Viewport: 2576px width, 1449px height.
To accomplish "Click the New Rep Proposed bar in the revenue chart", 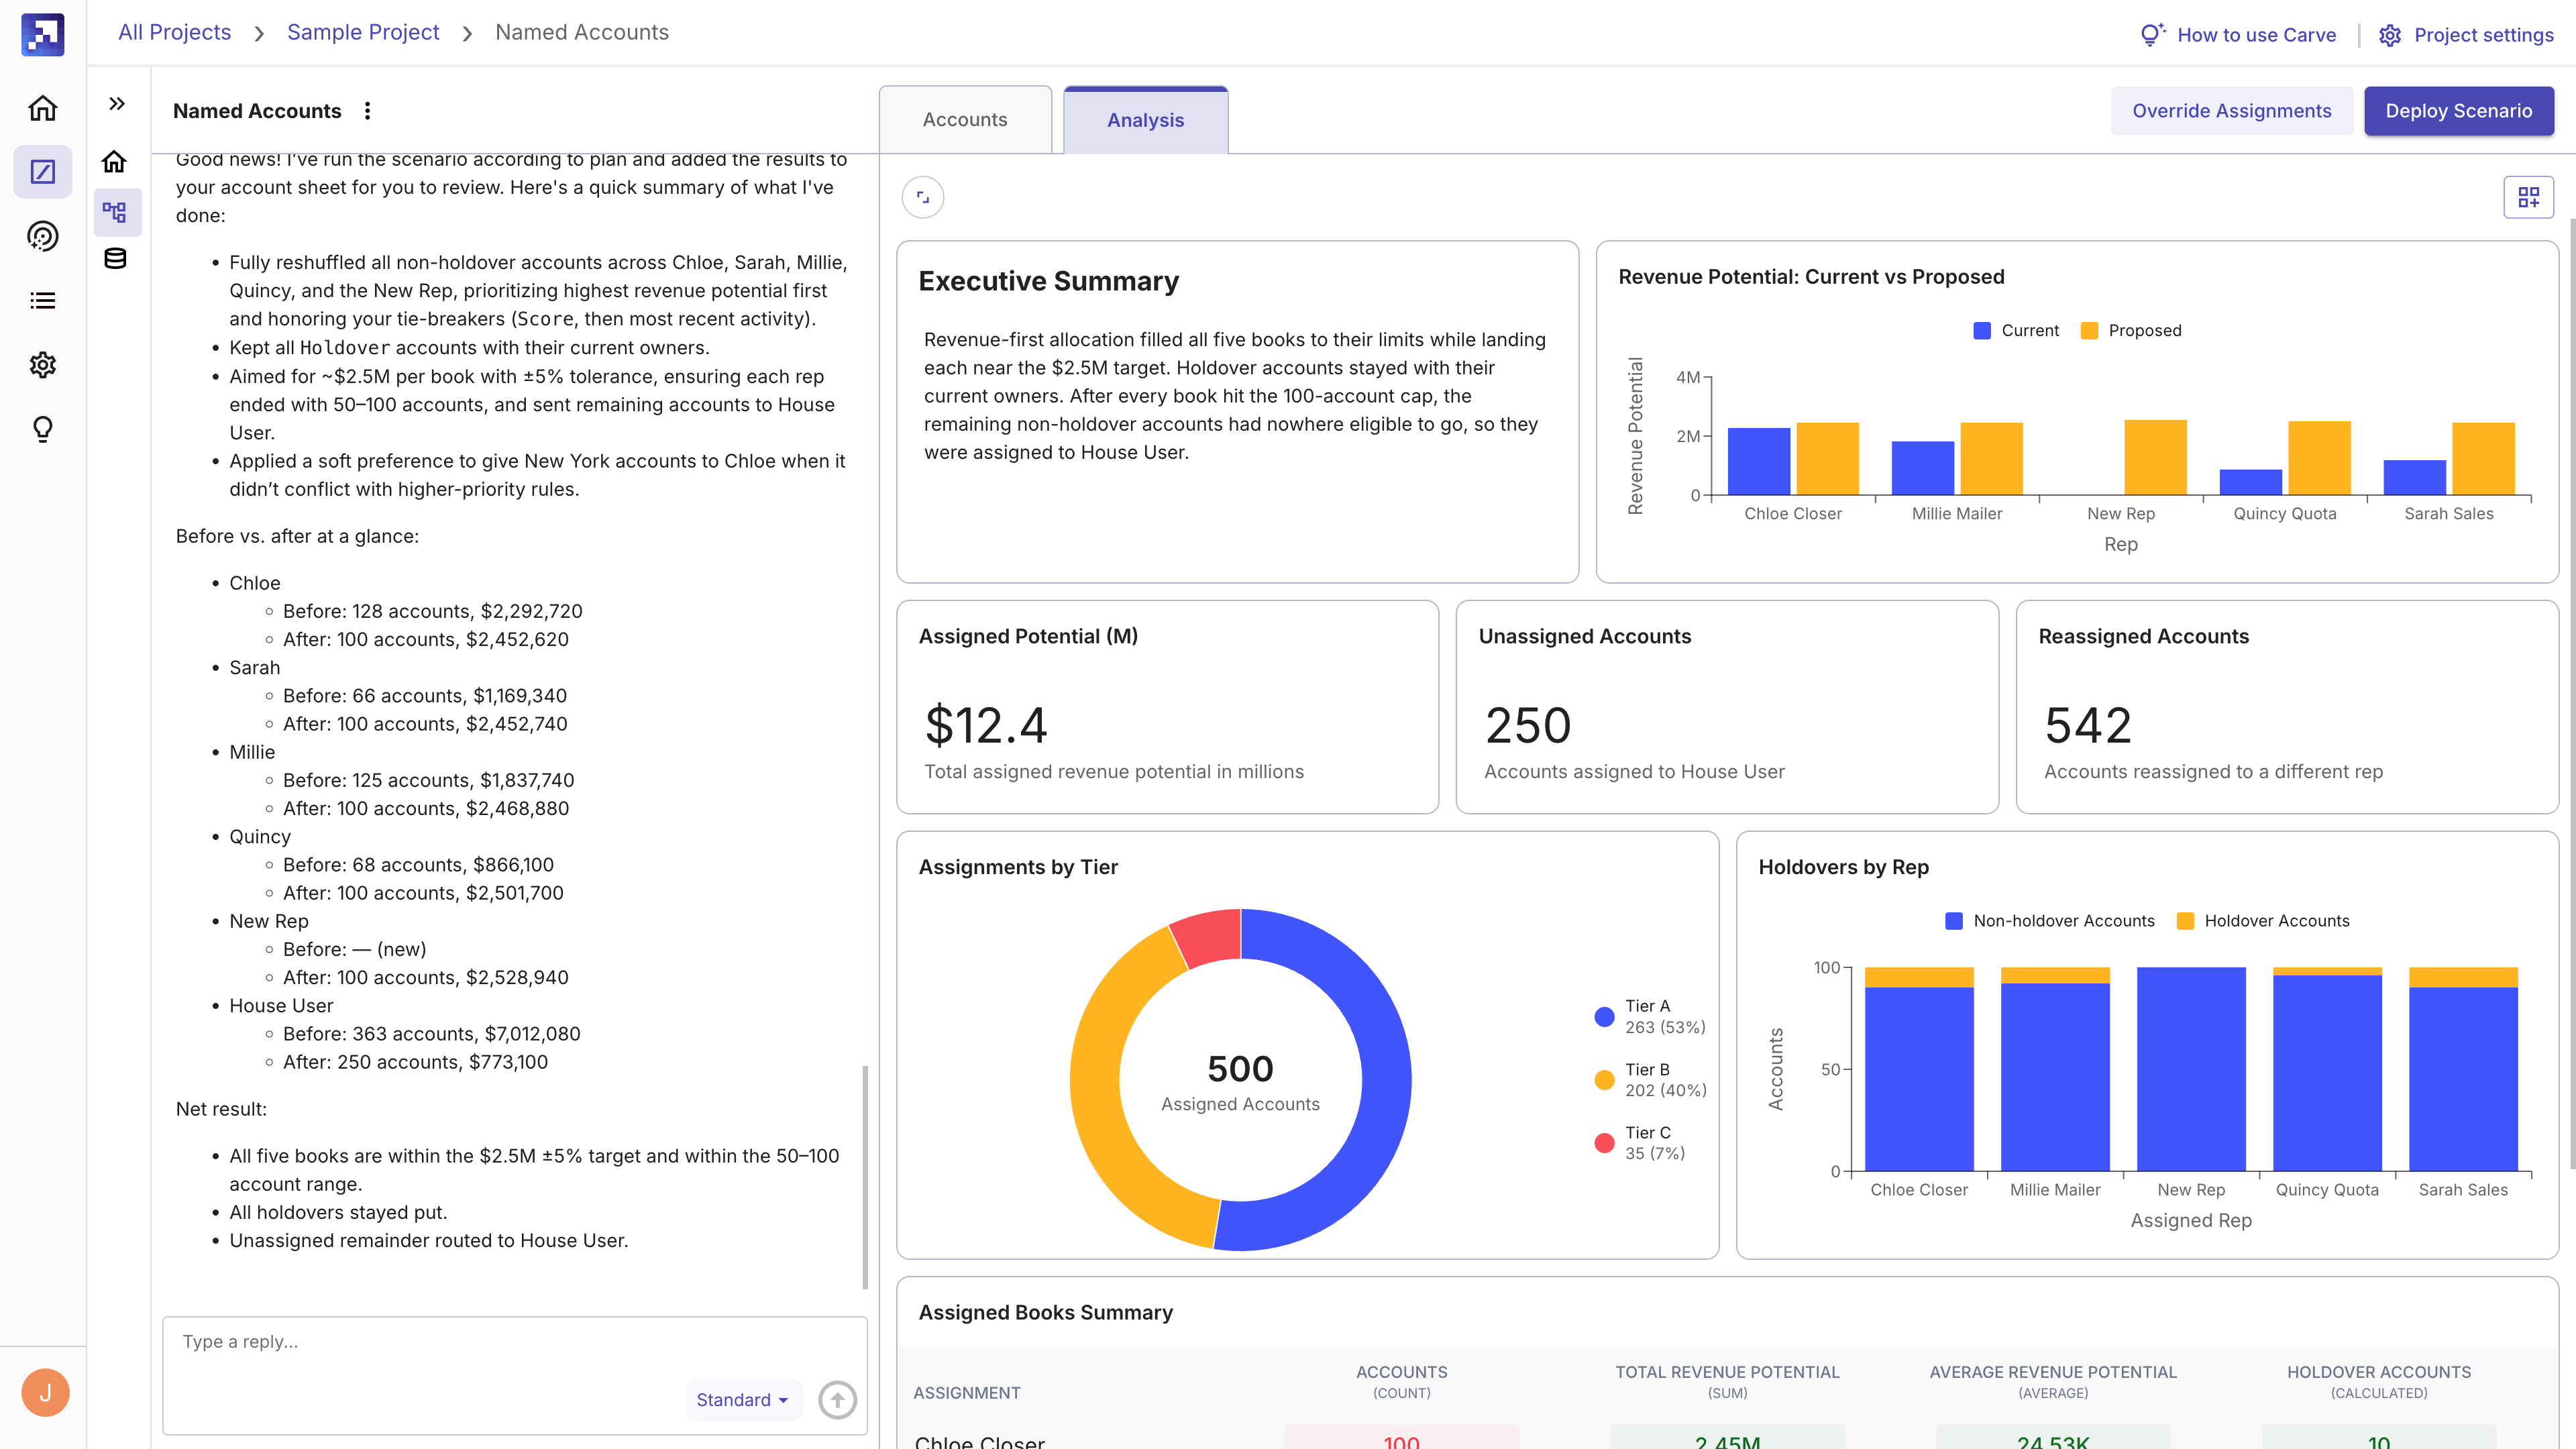I will coord(2155,458).
